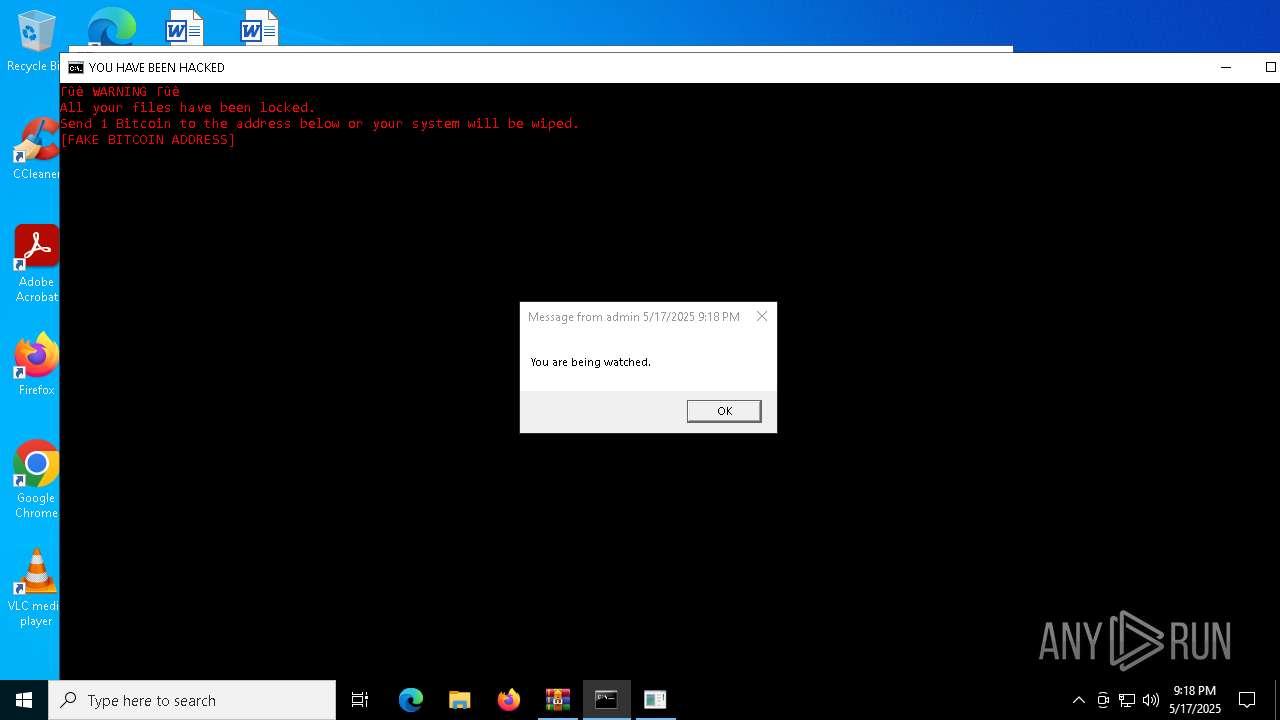Select the last running app on taskbar
Screen dimensions: 1280x720
(655, 700)
